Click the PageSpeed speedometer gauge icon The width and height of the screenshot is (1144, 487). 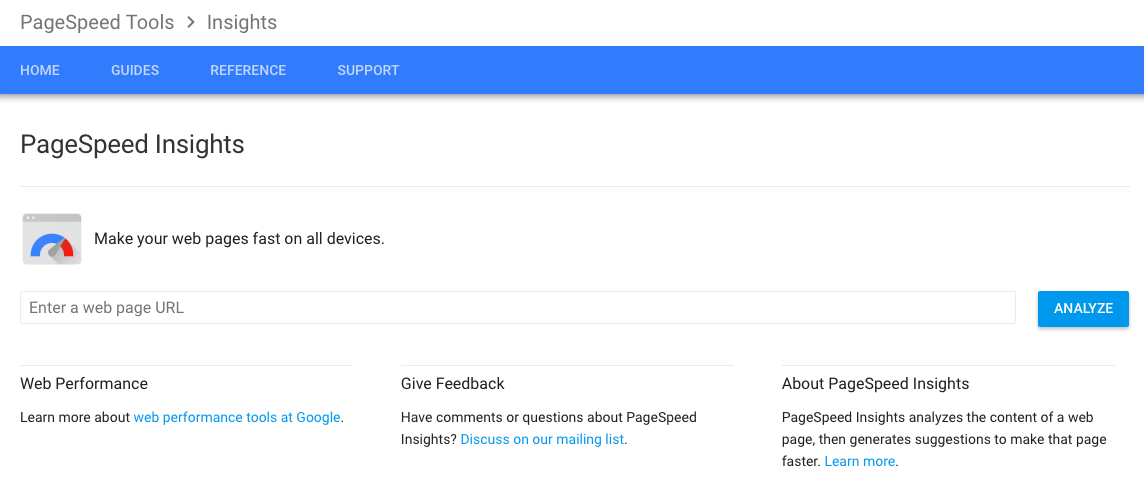52,239
